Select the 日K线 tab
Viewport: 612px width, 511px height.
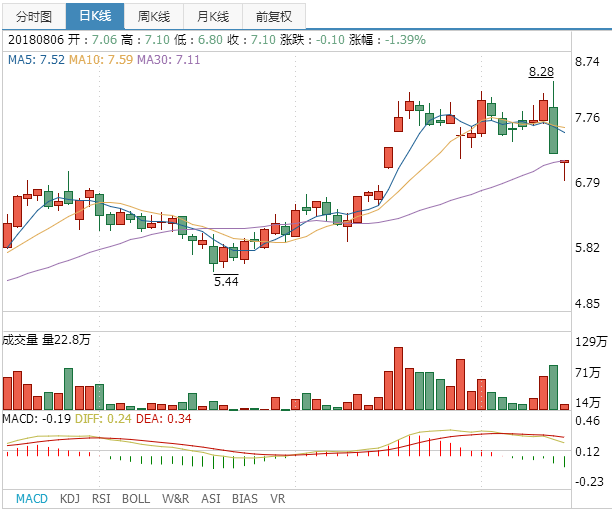tap(95, 16)
